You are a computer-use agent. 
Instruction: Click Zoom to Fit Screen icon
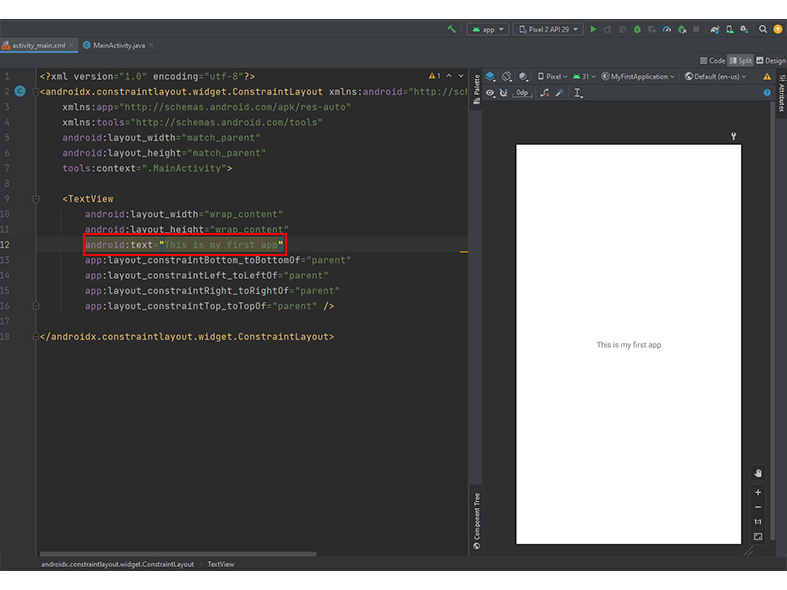point(758,537)
